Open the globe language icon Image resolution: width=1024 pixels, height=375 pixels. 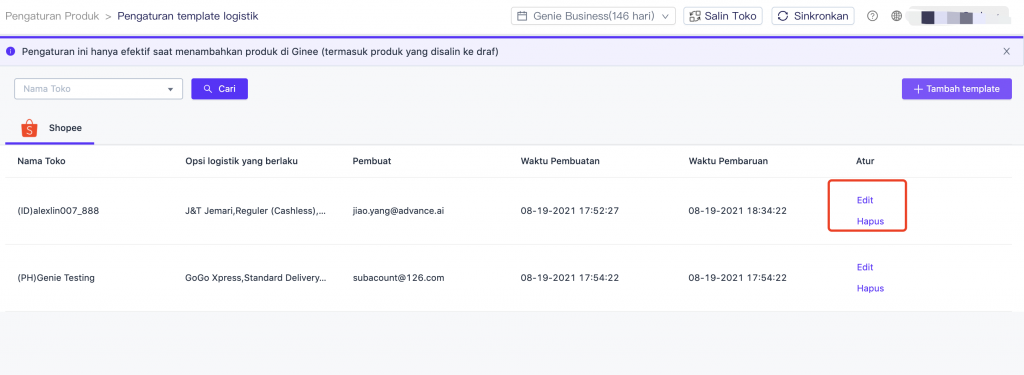click(x=897, y=16)
